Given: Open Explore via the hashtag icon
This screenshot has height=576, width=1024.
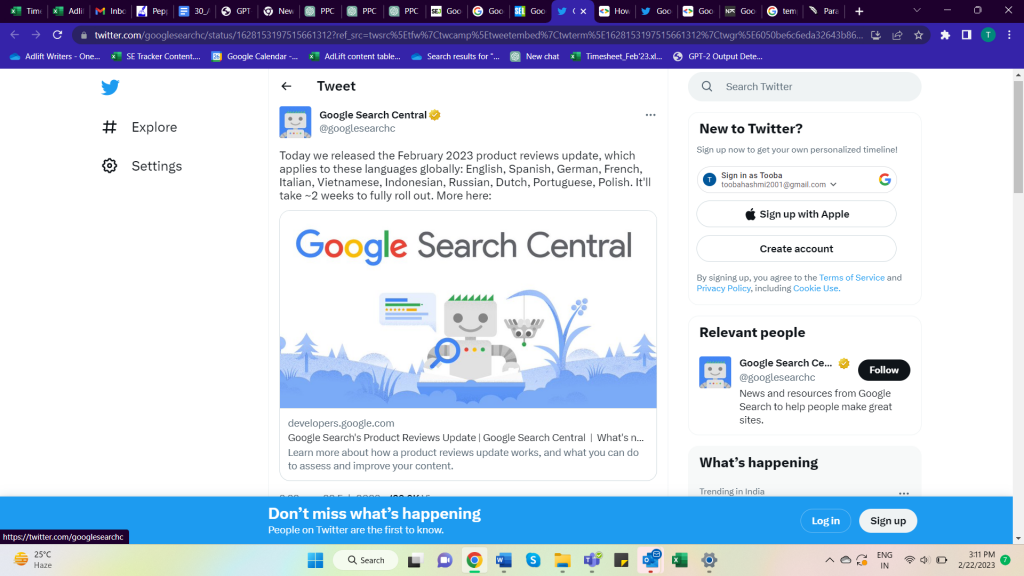Looking at the screenshot, I should 110,127.
